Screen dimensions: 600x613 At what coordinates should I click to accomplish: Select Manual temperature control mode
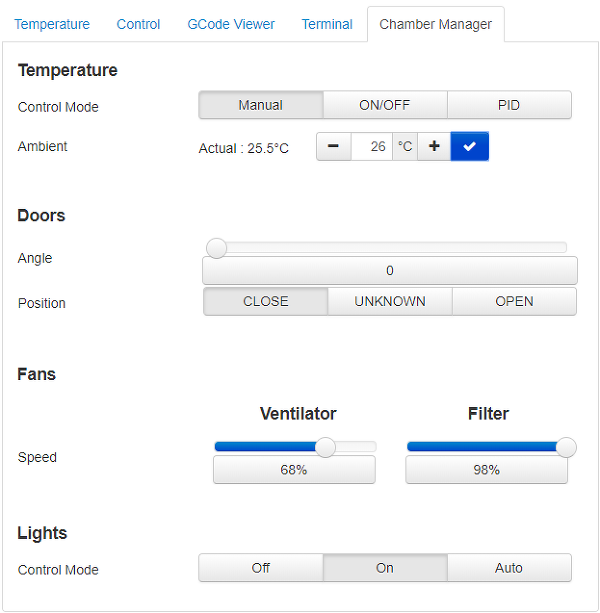point(261,105)
